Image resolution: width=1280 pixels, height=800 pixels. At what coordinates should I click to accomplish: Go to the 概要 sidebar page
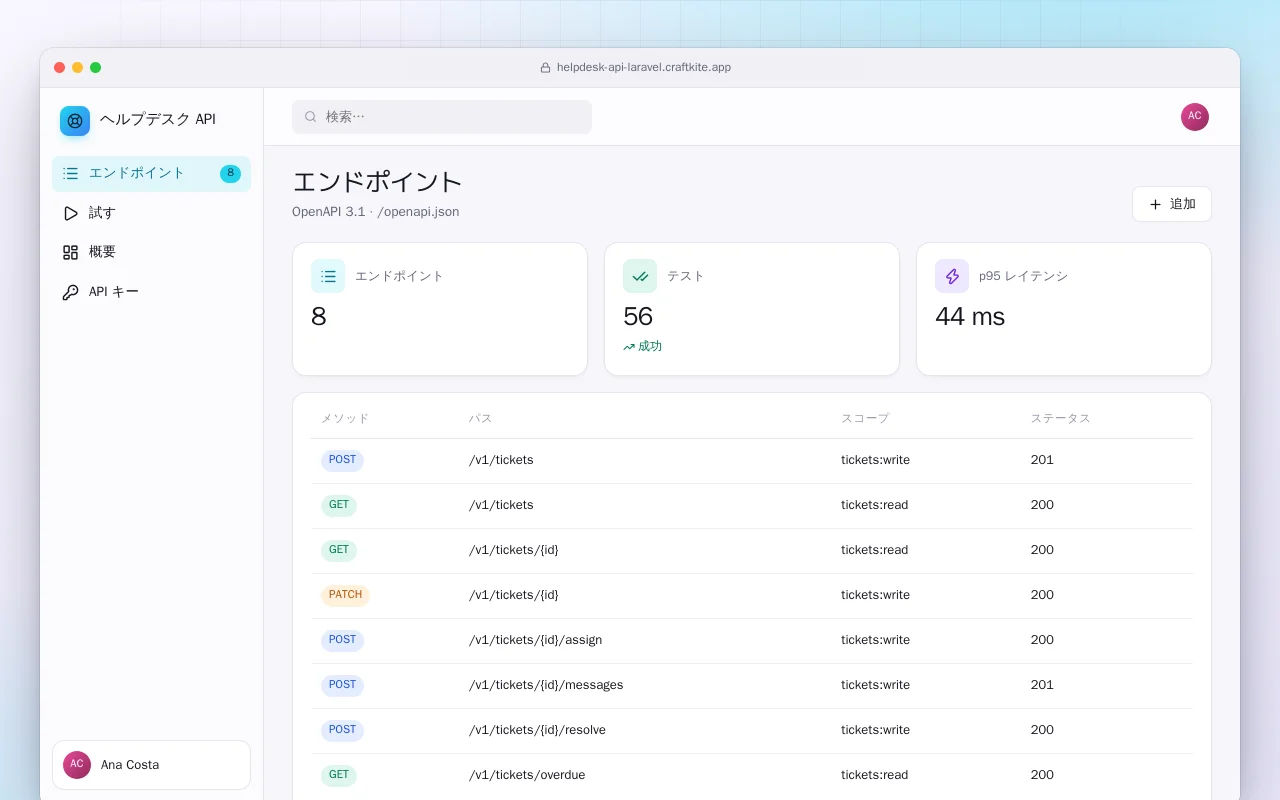(151, 252)
